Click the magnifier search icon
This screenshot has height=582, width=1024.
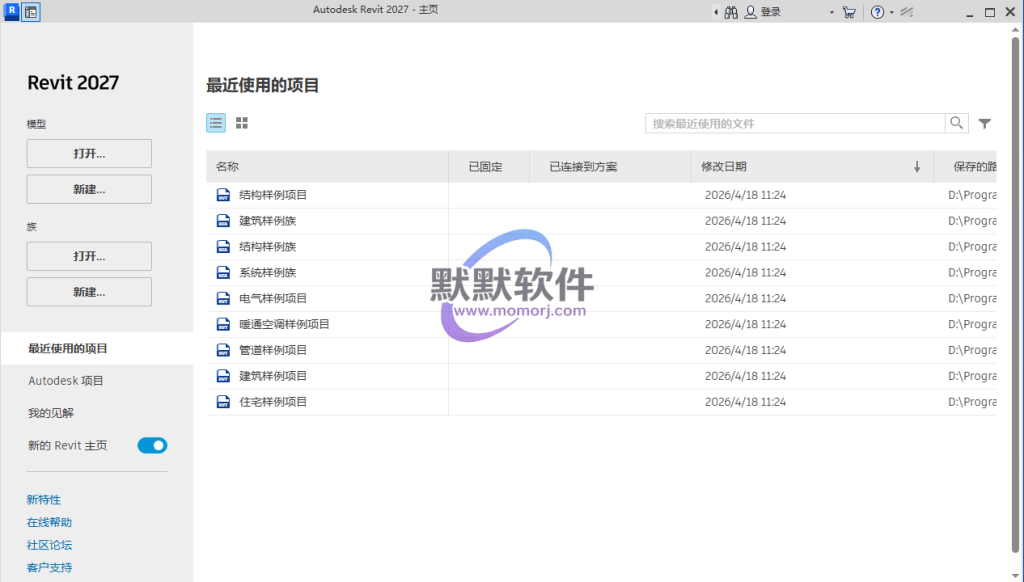(957, 123)
